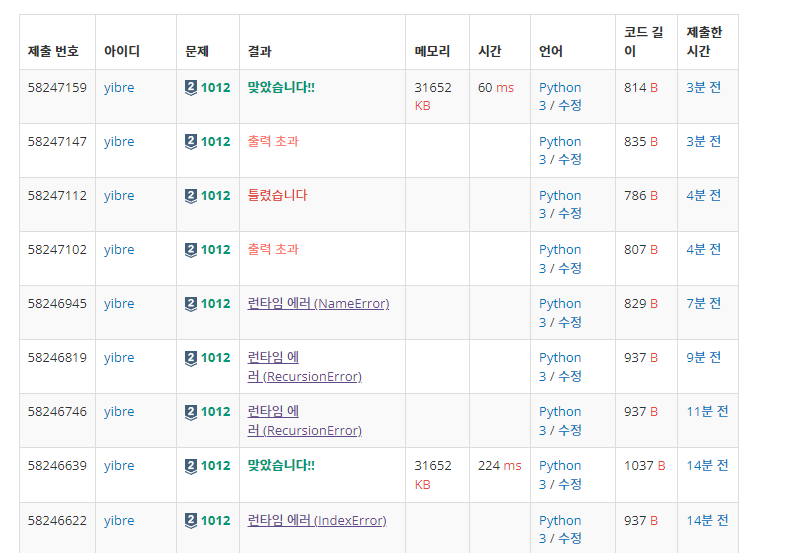Open 런타임 에러 (RecursionError) link in row 58246819
The width and height of the screenshot is (786, 553).
tap(304, 367)
